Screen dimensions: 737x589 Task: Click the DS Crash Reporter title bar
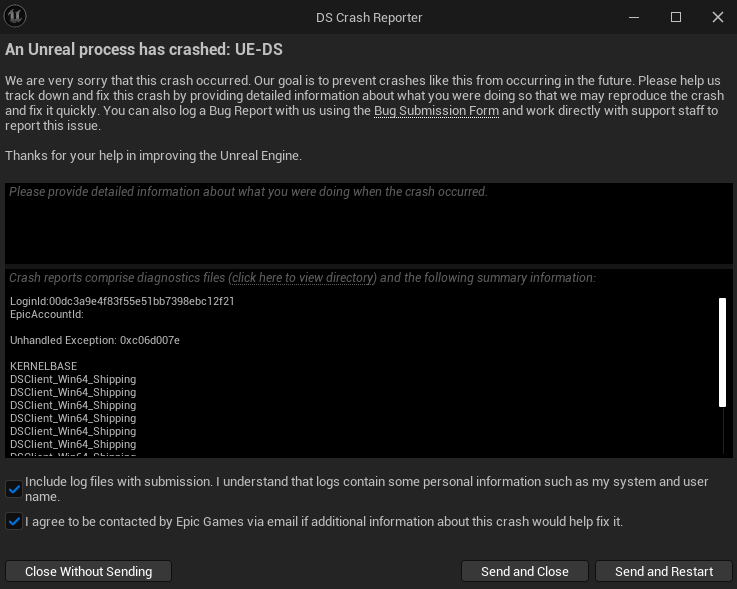368,17
